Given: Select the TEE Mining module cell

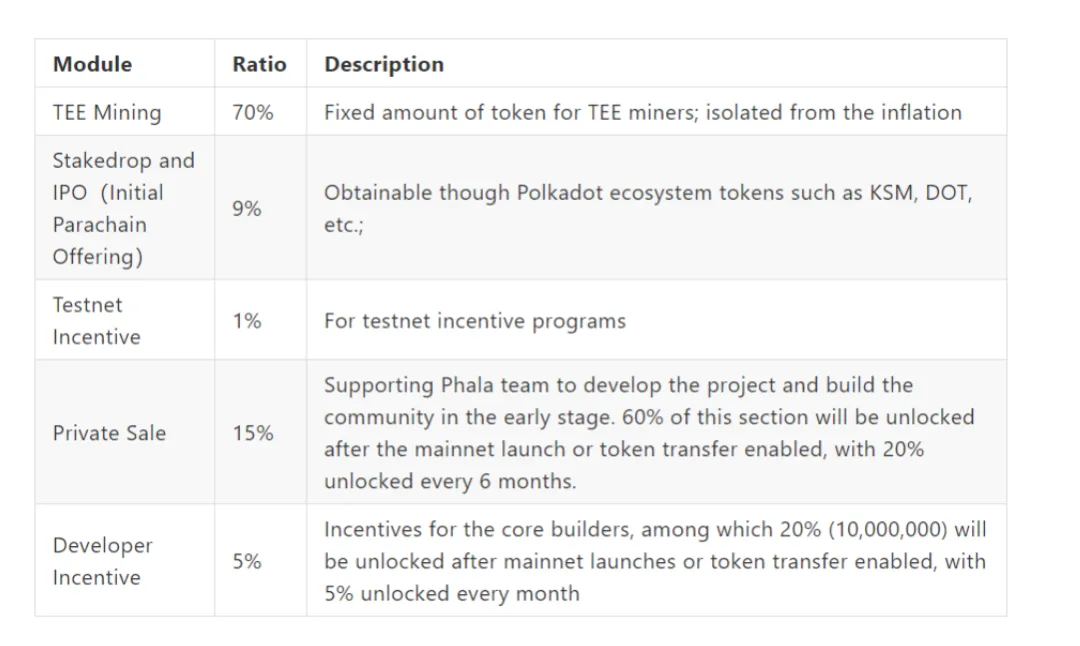Looking at the screenshot, I should point(125,112).
